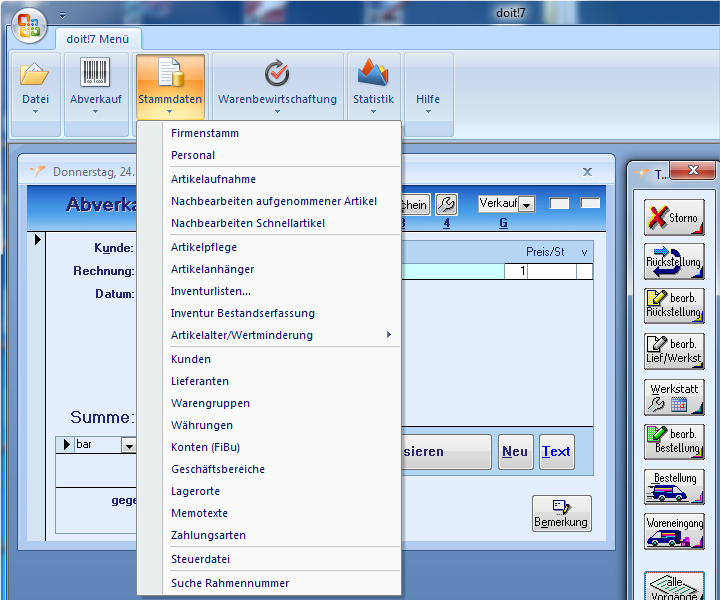Expand Artikelalter/Wertminderung submenu arrow
This screenshot has height=600, width=720.
389,335
